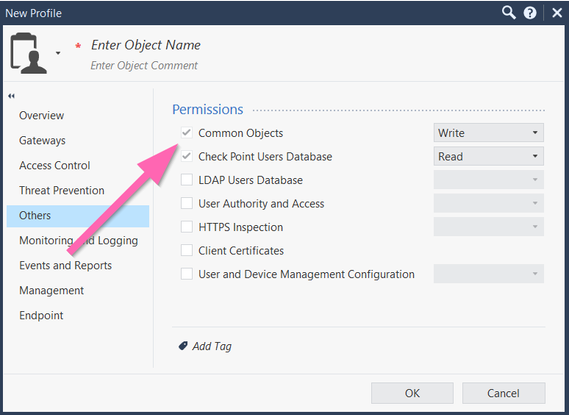Go to the Endpoint section

click(41, 316)
